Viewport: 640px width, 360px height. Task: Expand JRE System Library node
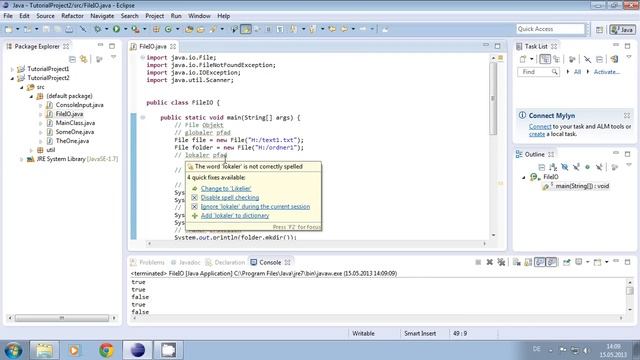pyautogui.click(x=22, y=159)
